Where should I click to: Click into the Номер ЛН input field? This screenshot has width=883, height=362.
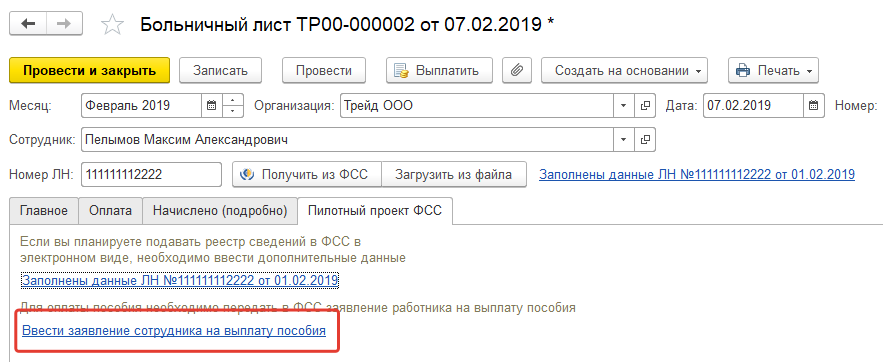[x=151, y=175]
